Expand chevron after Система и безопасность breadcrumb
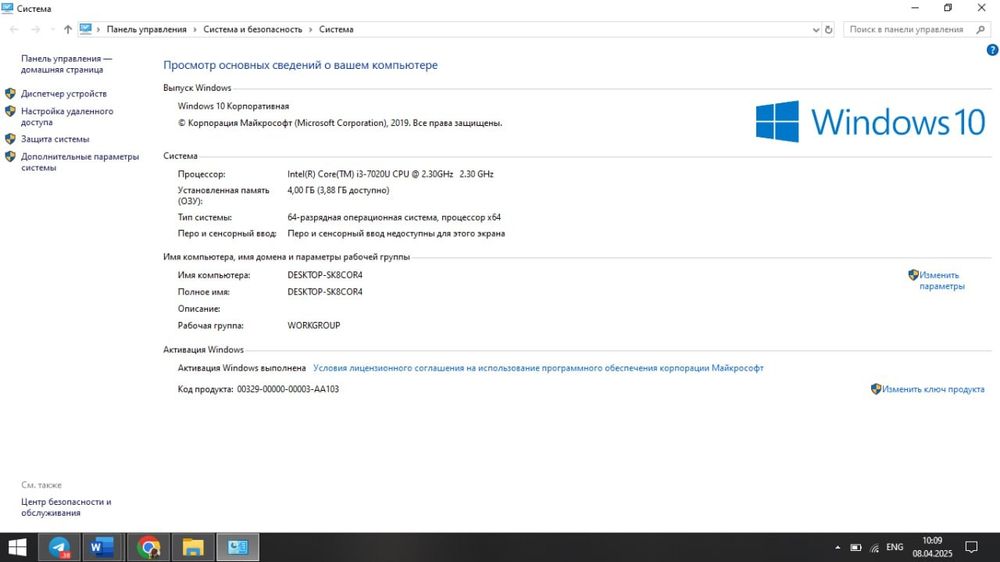Viewport: 1000px width, 562px height. tap(311, 29)
